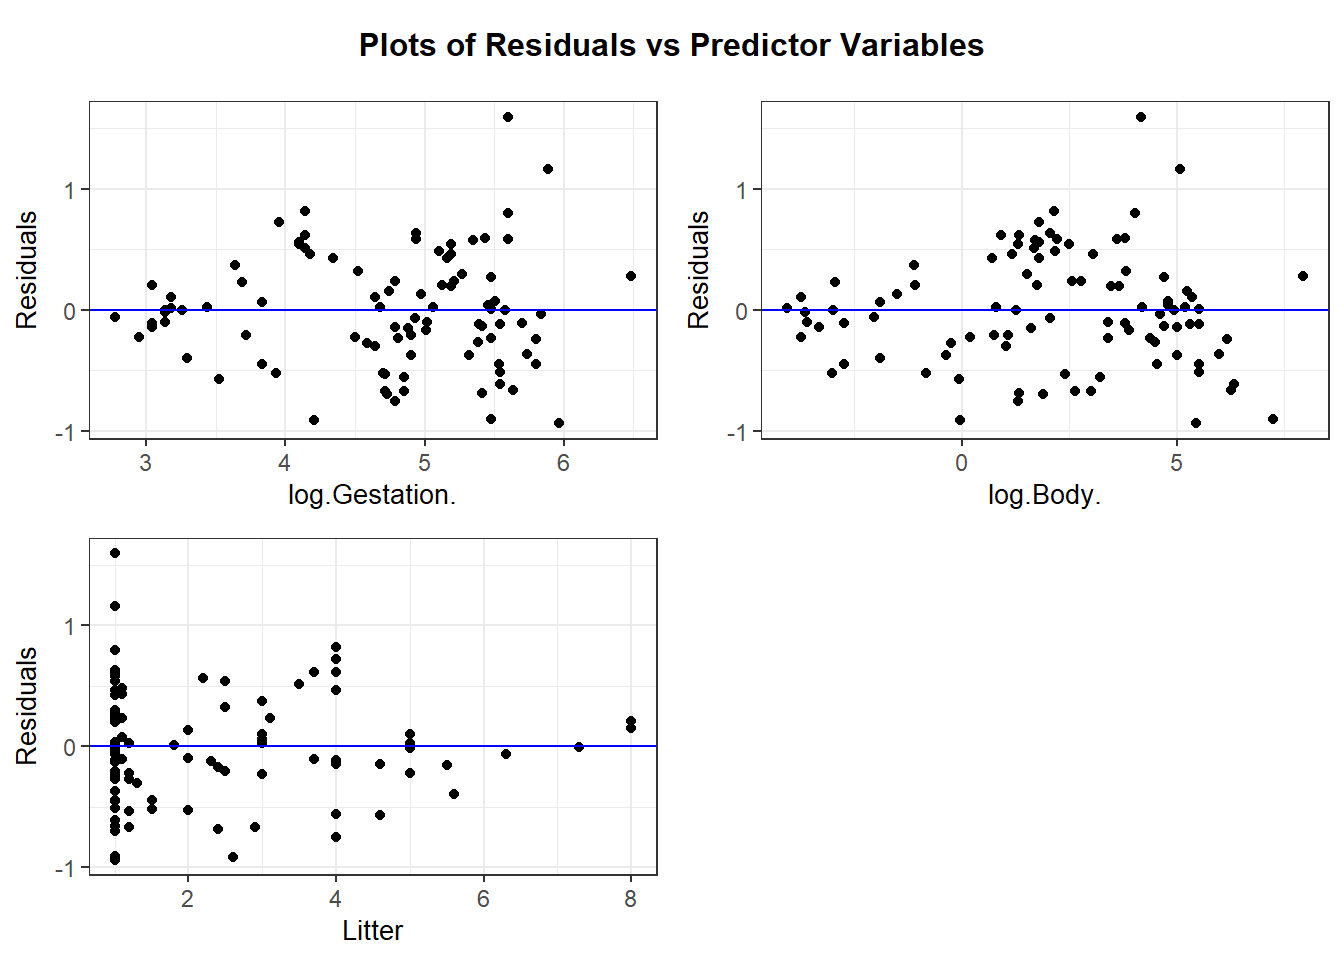Click the '-1' y-axis tick of the Litter plot
Image resolution: width=1344 pixels, height=960 pixels.
tap(68, 868)
